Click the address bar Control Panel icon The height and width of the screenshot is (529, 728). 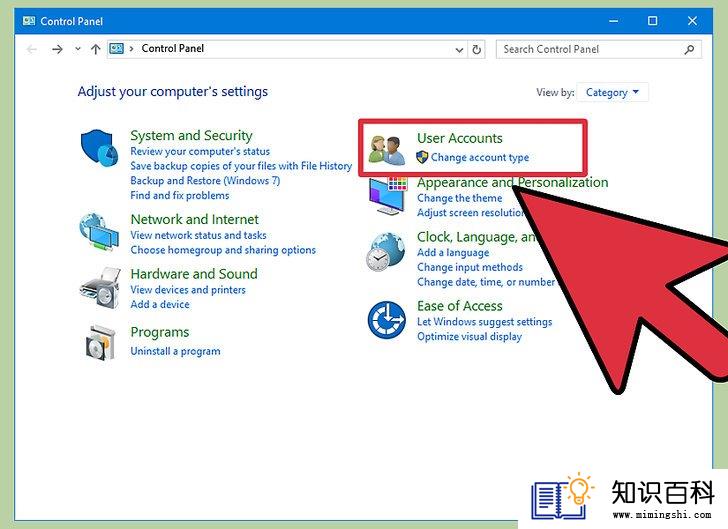coord(116,49)
